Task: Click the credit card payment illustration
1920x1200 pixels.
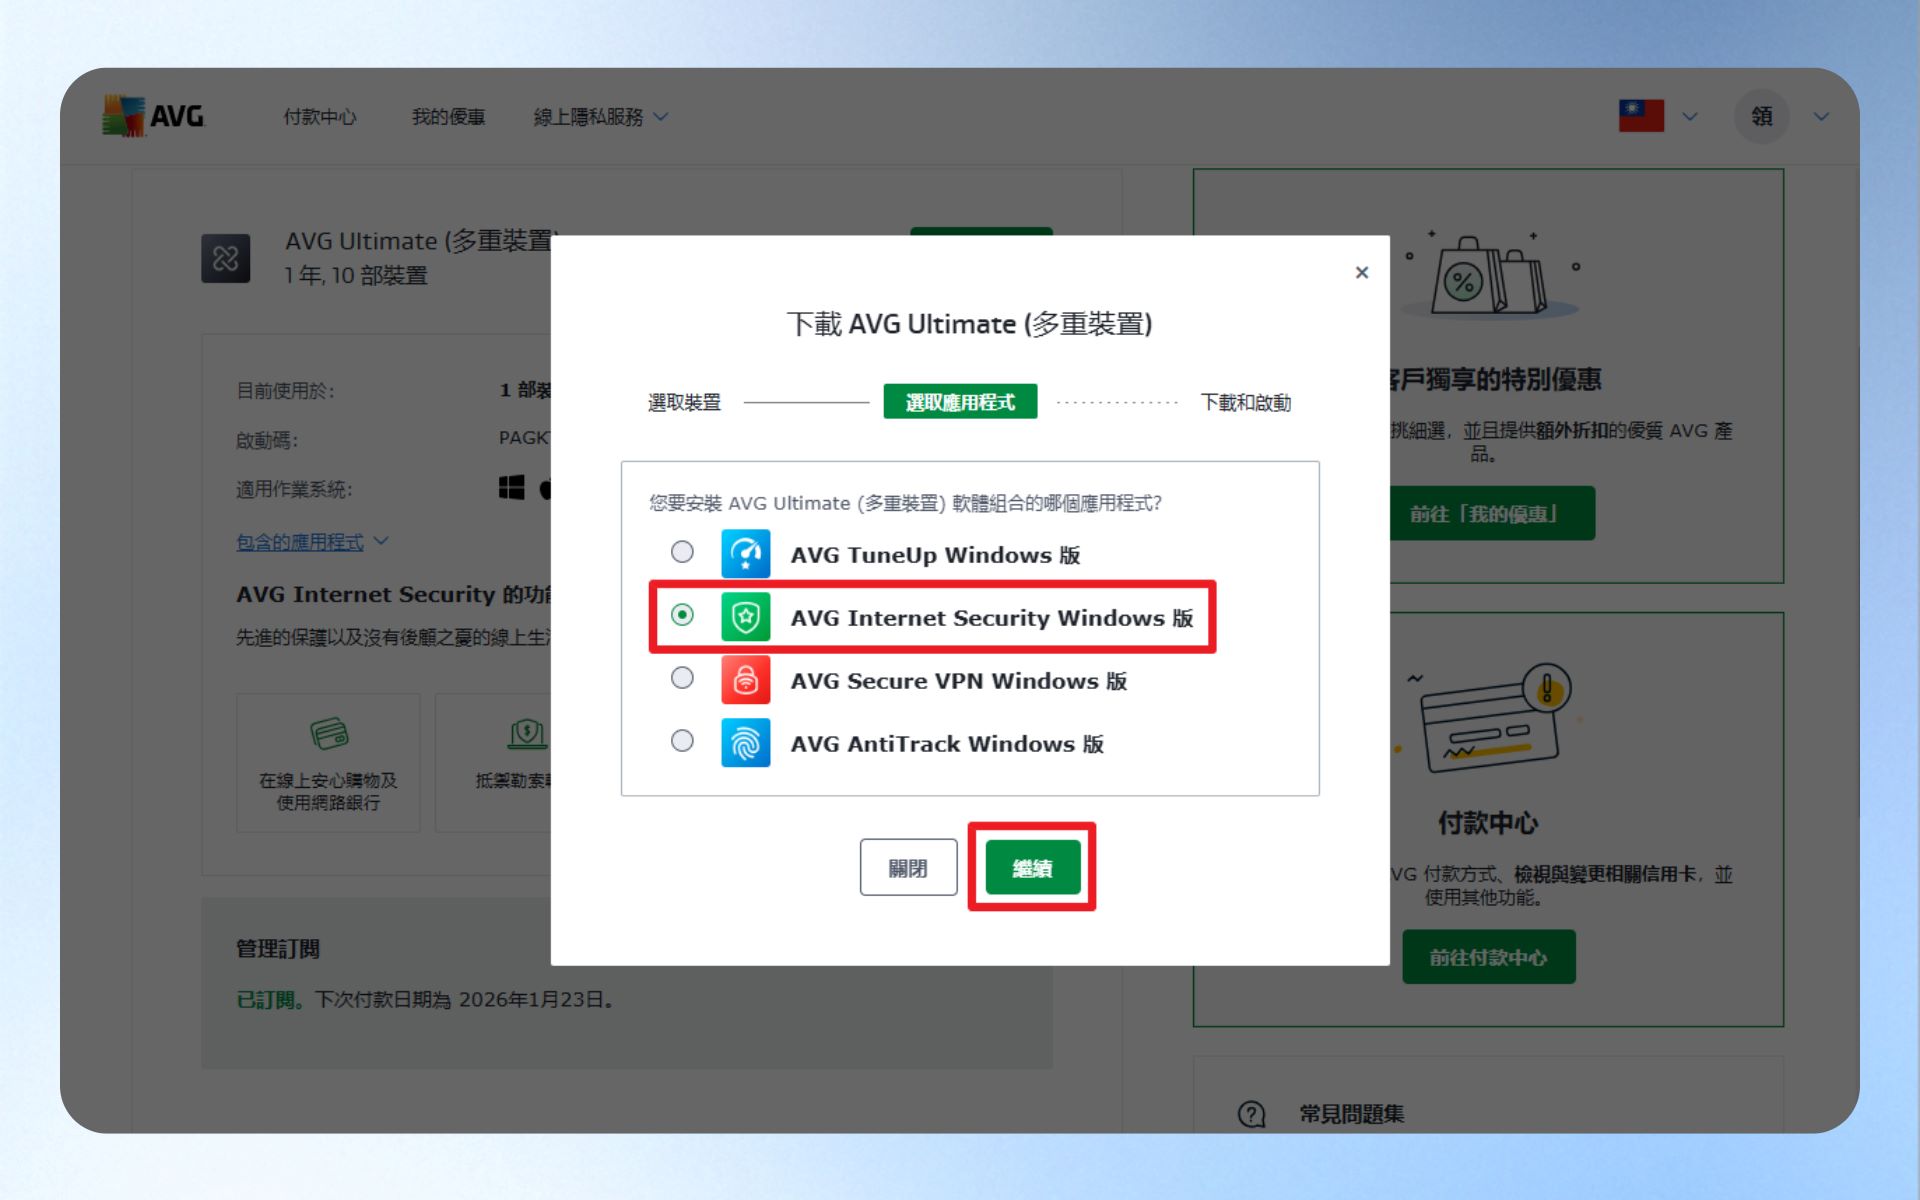Action: pos(1492,718)
